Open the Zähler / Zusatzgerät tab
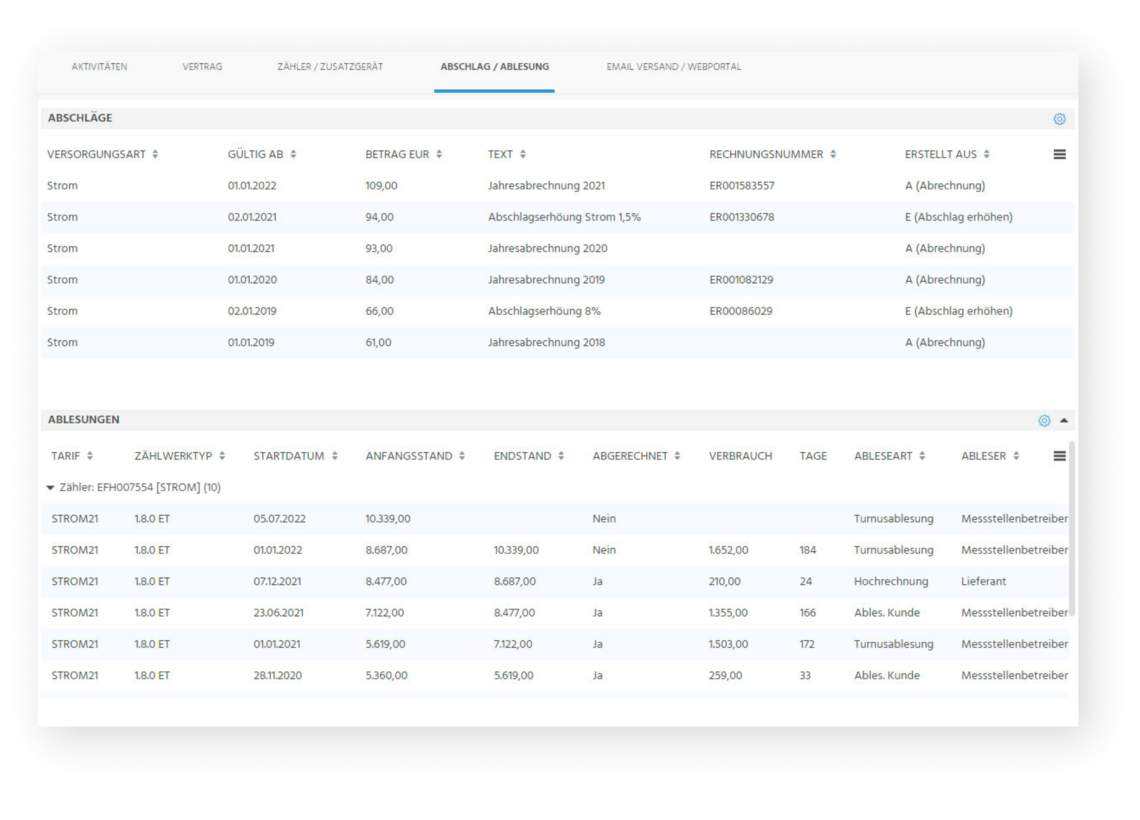1140x820 pixels. tap(330, 67)
